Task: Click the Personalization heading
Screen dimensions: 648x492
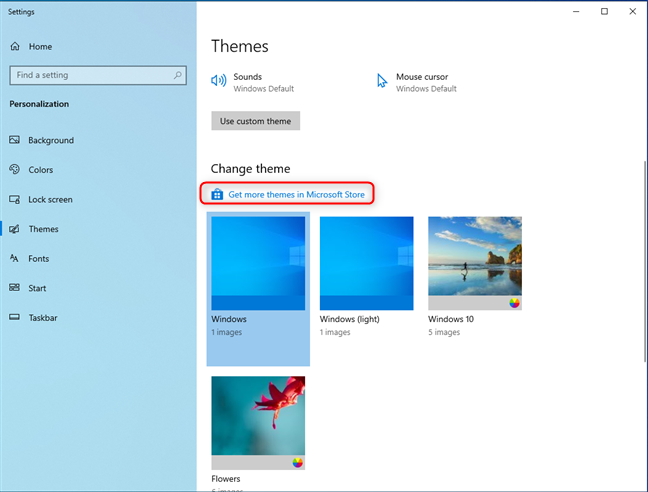Action: (39, 104)
